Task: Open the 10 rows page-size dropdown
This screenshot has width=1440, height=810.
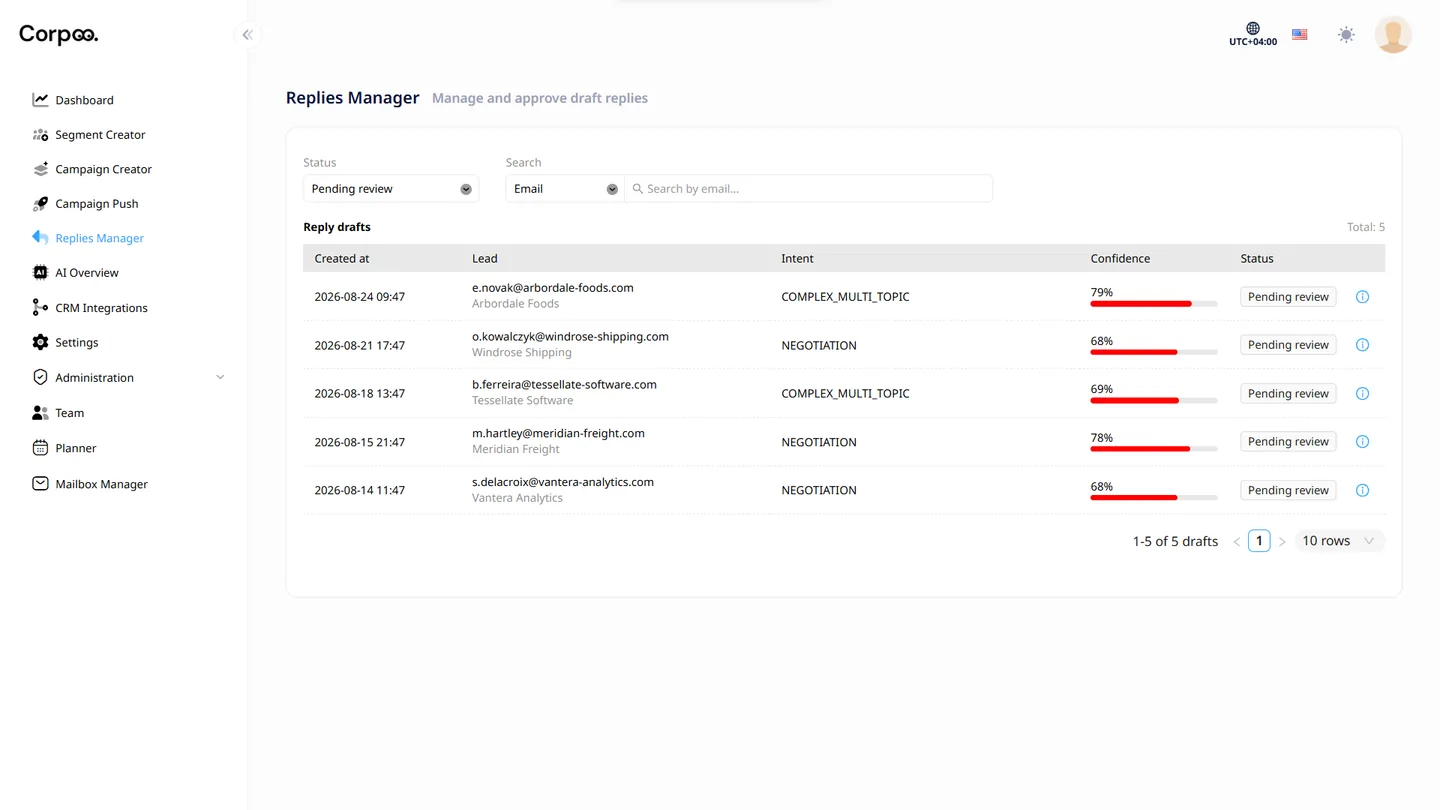Action: (x=1339, y=541)
